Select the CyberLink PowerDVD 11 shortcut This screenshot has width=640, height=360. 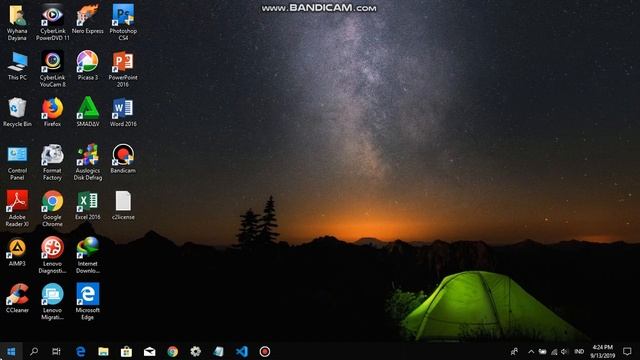(x=53, y=22)
